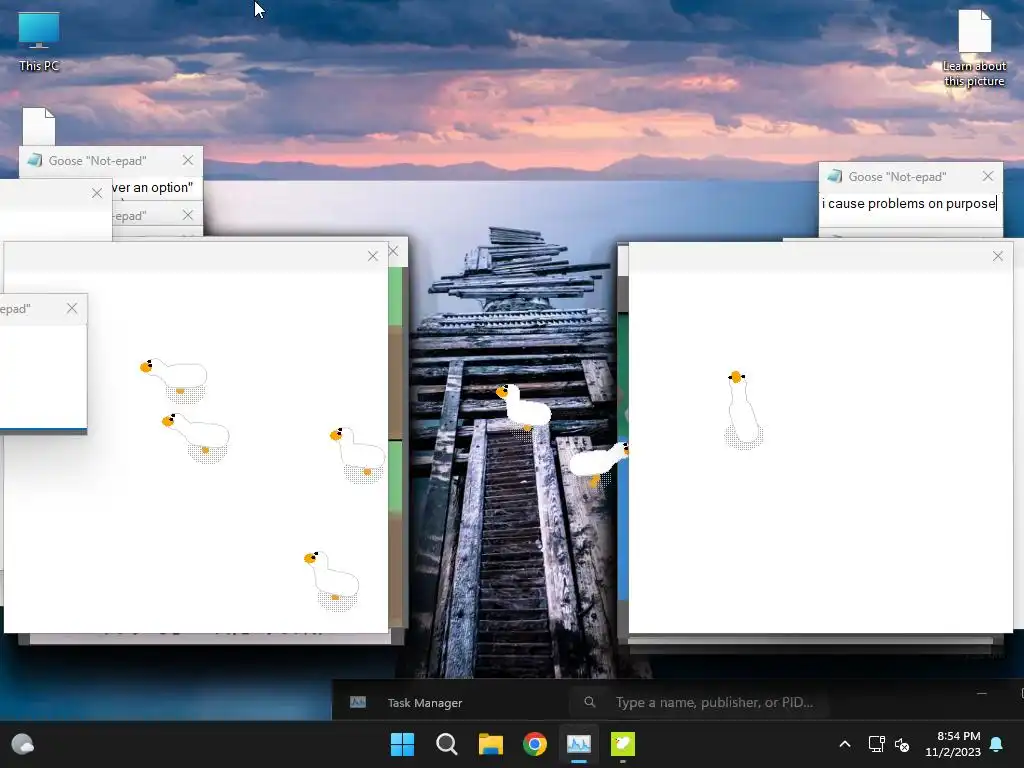Close the white window containing a single goose
1024x768 pixels.
[998, 256]
